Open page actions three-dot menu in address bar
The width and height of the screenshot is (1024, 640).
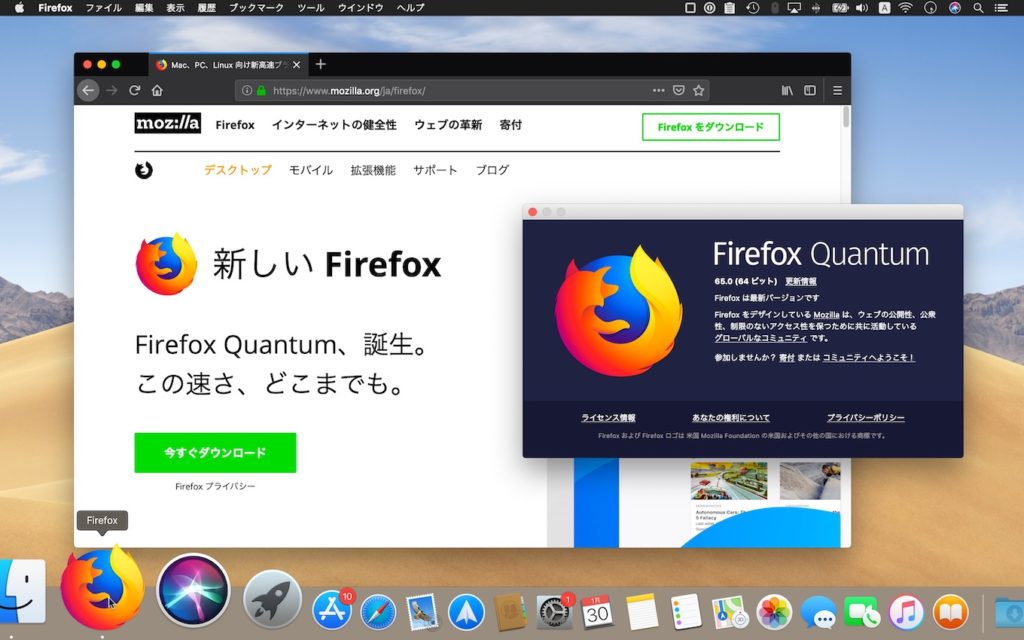coord(658,90)
